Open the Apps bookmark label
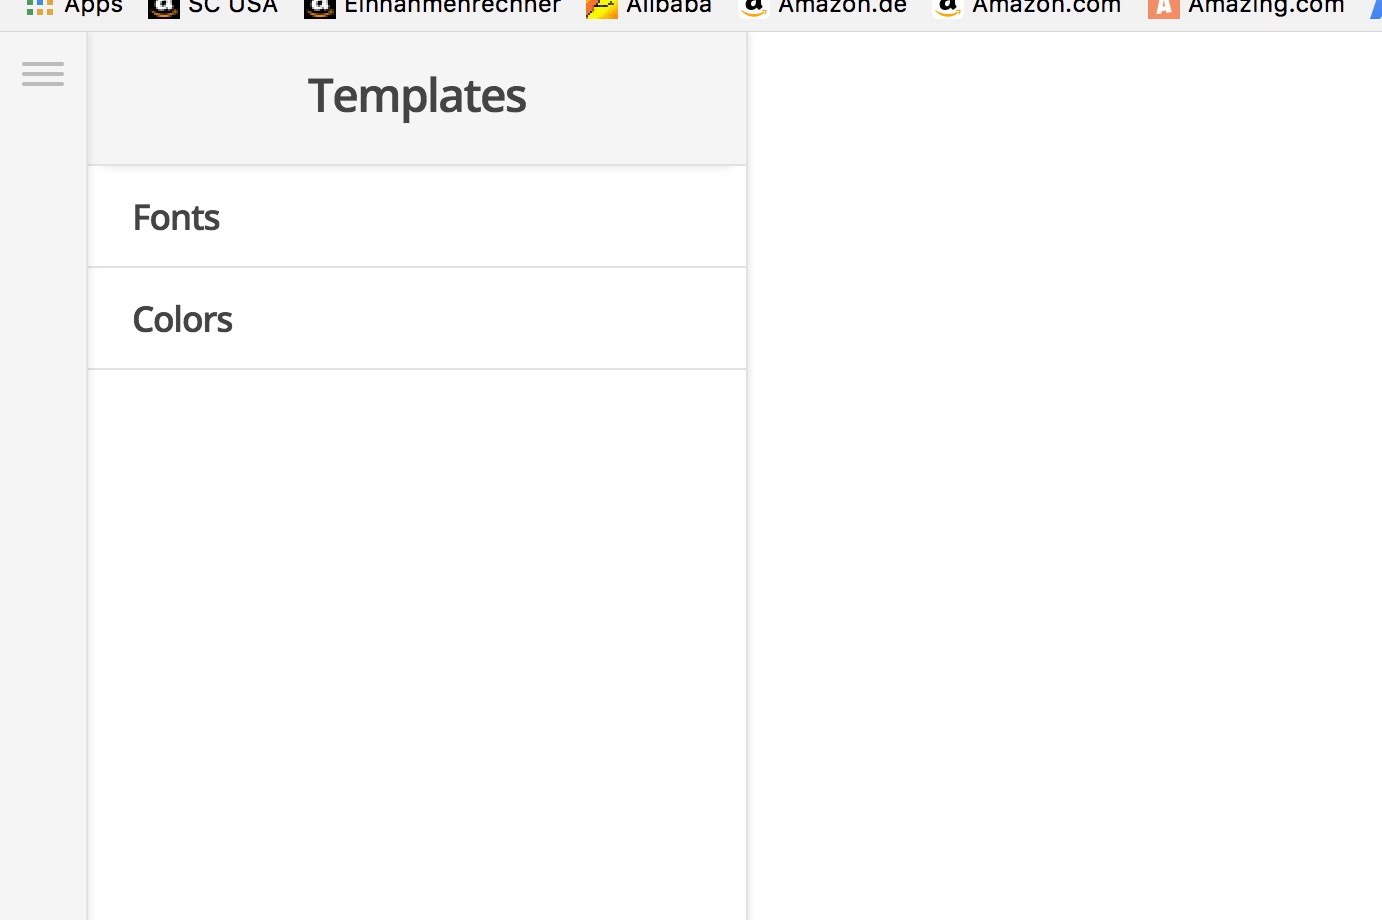This screenshot has height=920, width=1382. coord(94,7)
